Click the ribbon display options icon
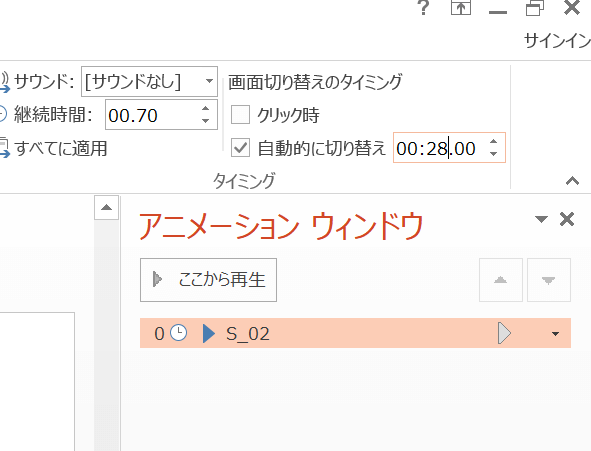Viewport: 591px width, 451px height. (461, 8)
